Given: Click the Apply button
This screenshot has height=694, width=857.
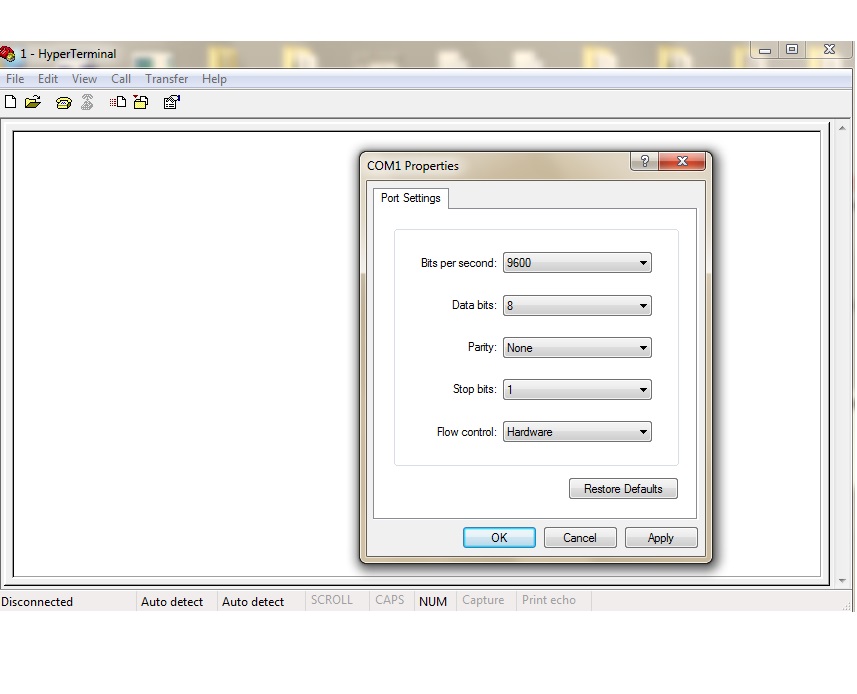Looking at the screenshot, I should coord(661,538).
